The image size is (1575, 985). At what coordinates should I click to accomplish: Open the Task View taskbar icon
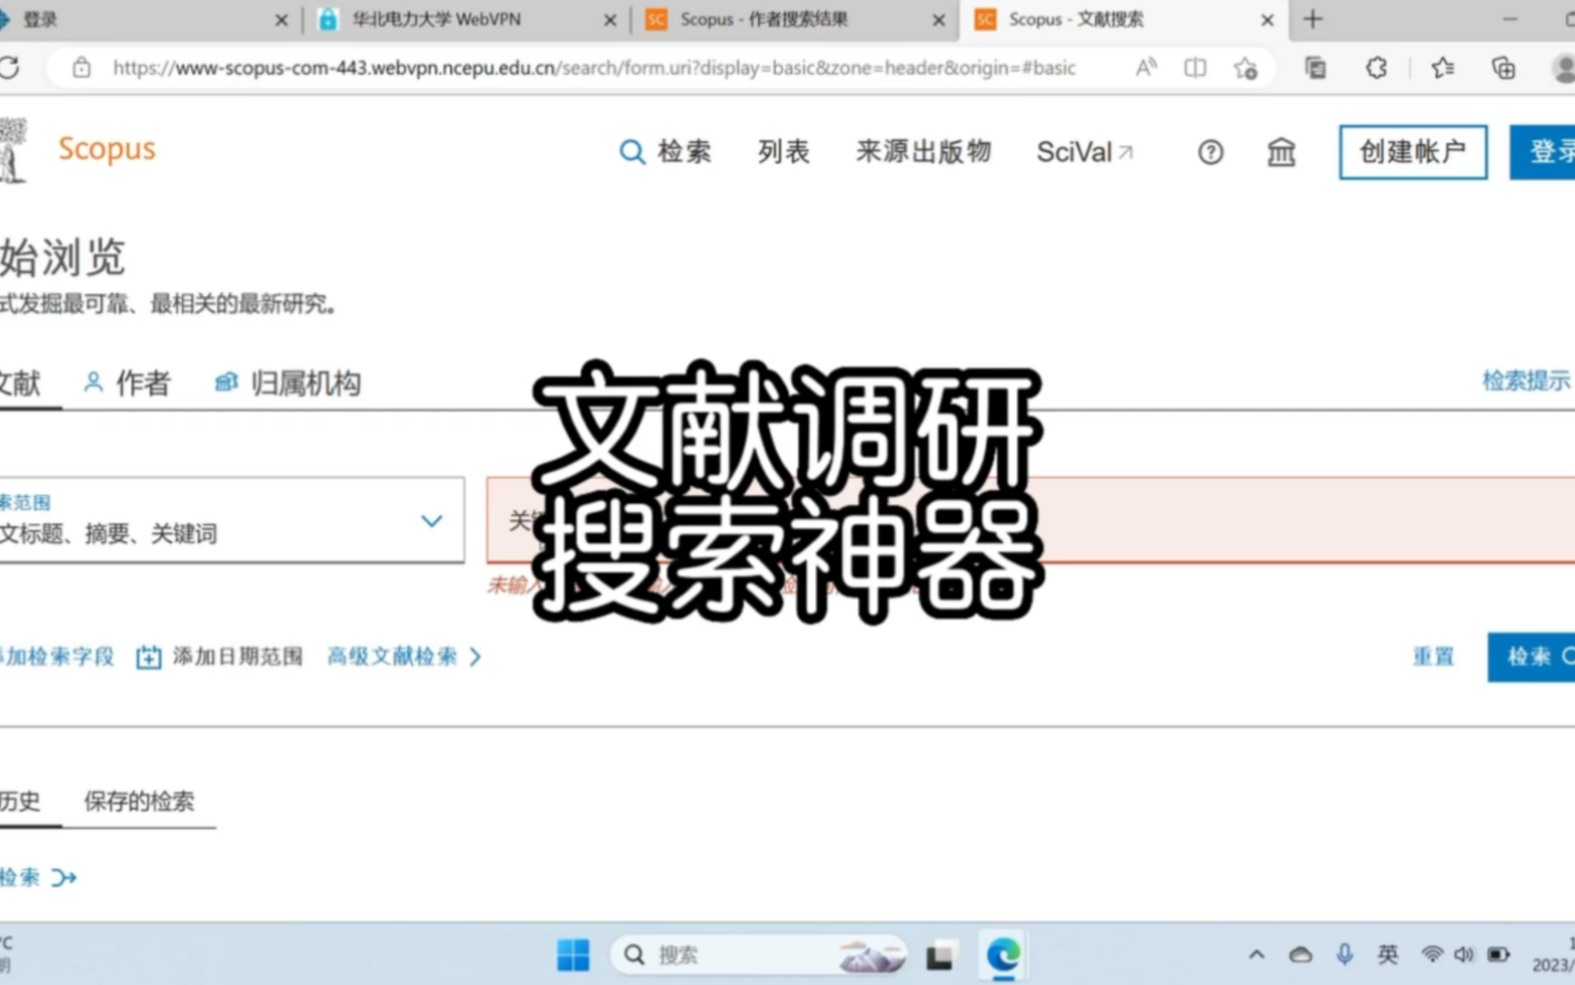pyautogui.click(x=939, y=956)
